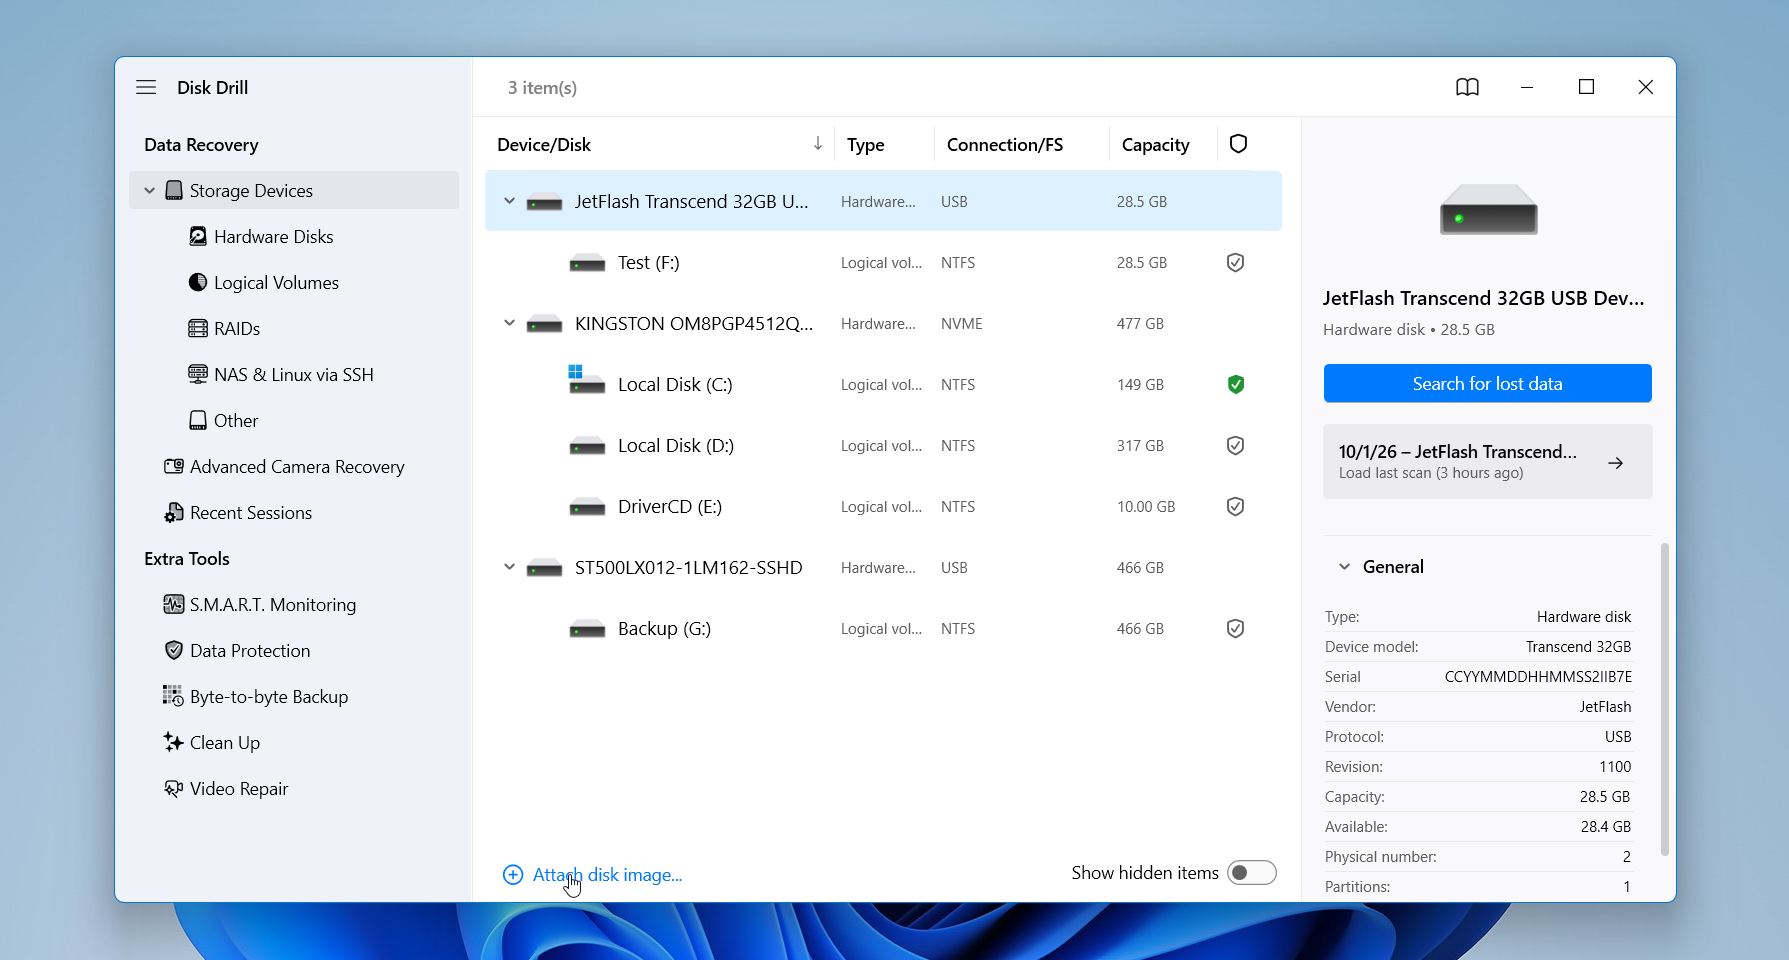
Task: Click the NAS & Linux via SSH icon
Action: tap(198, 374)
